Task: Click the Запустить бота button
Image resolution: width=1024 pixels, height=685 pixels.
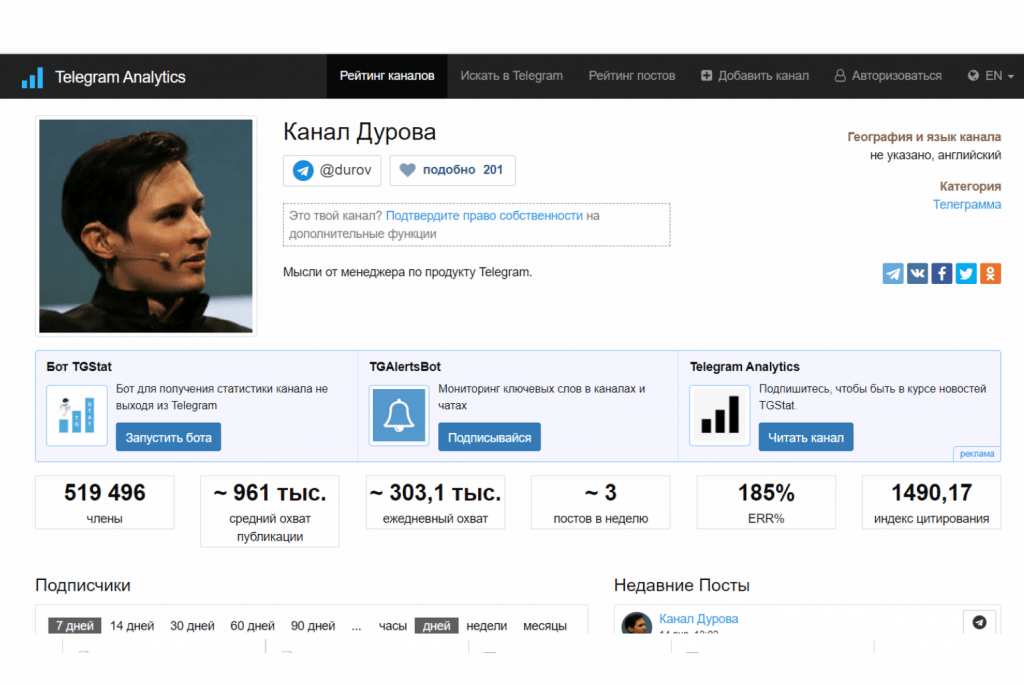Action: (x=168, y=437)
